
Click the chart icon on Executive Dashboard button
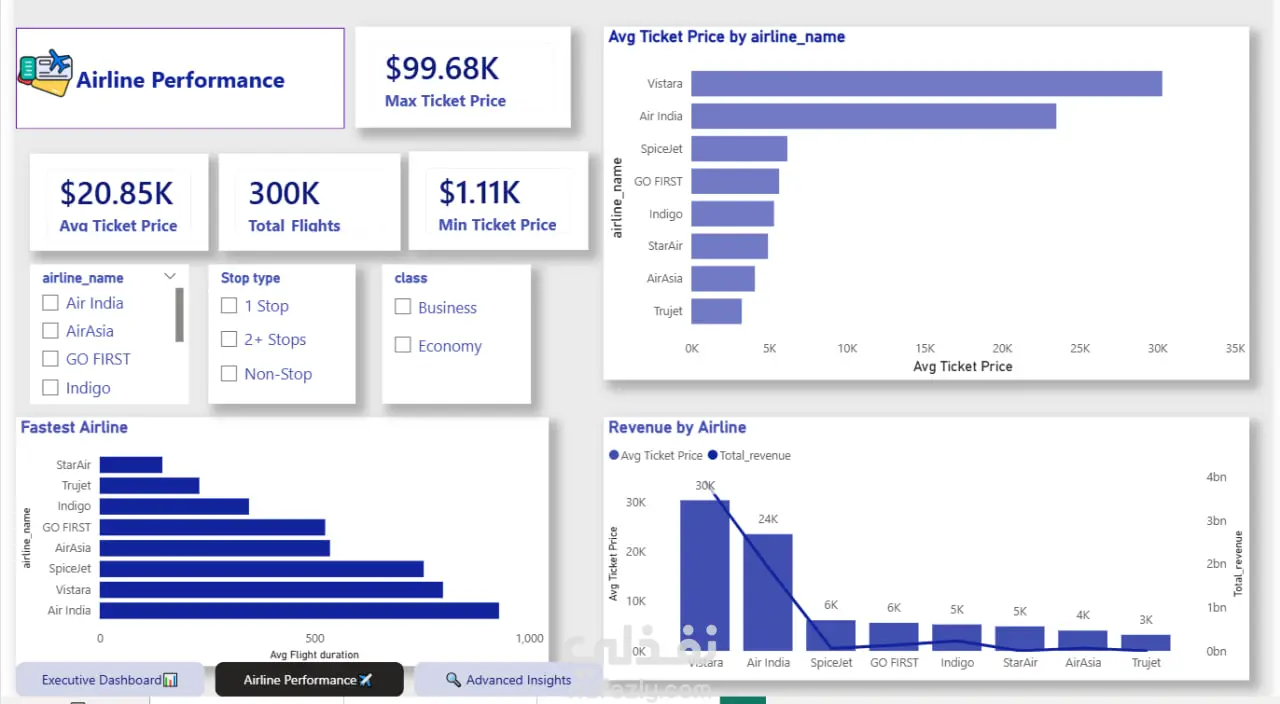coord(170,680)
